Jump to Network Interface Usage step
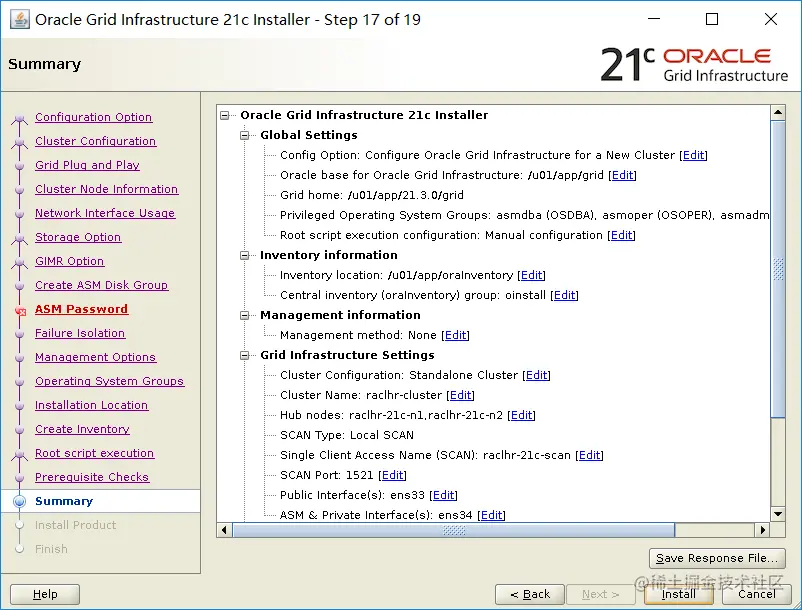802x610 pixels. [105, 213]
